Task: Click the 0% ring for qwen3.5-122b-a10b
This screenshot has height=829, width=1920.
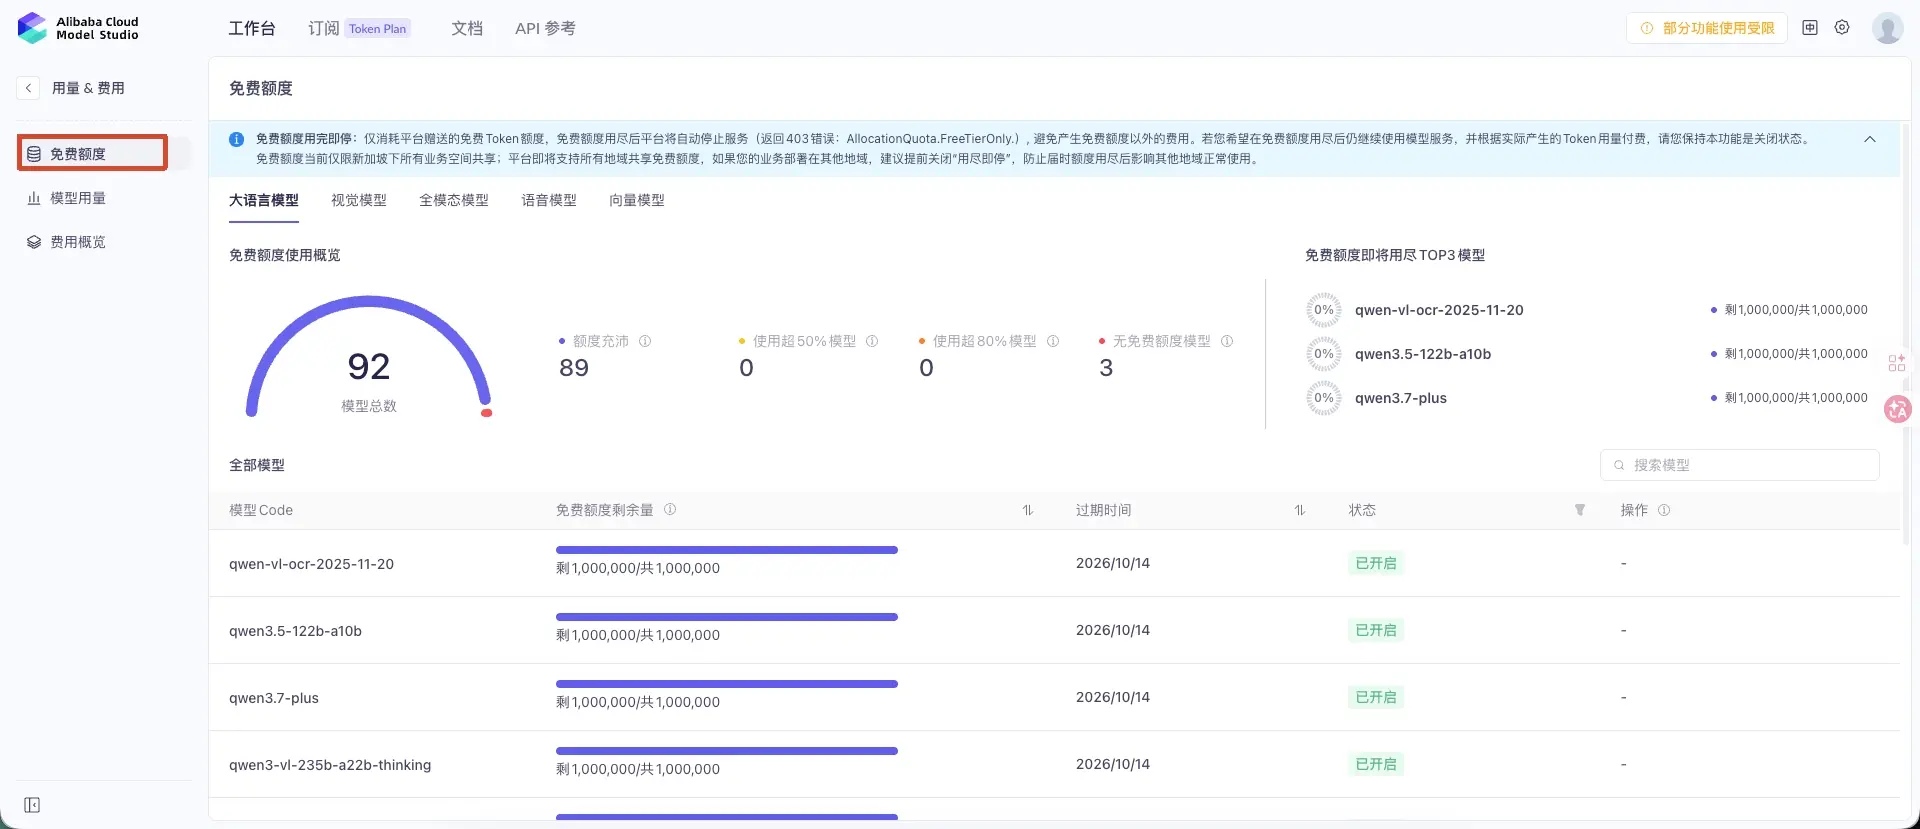Action: point(1324,354)
